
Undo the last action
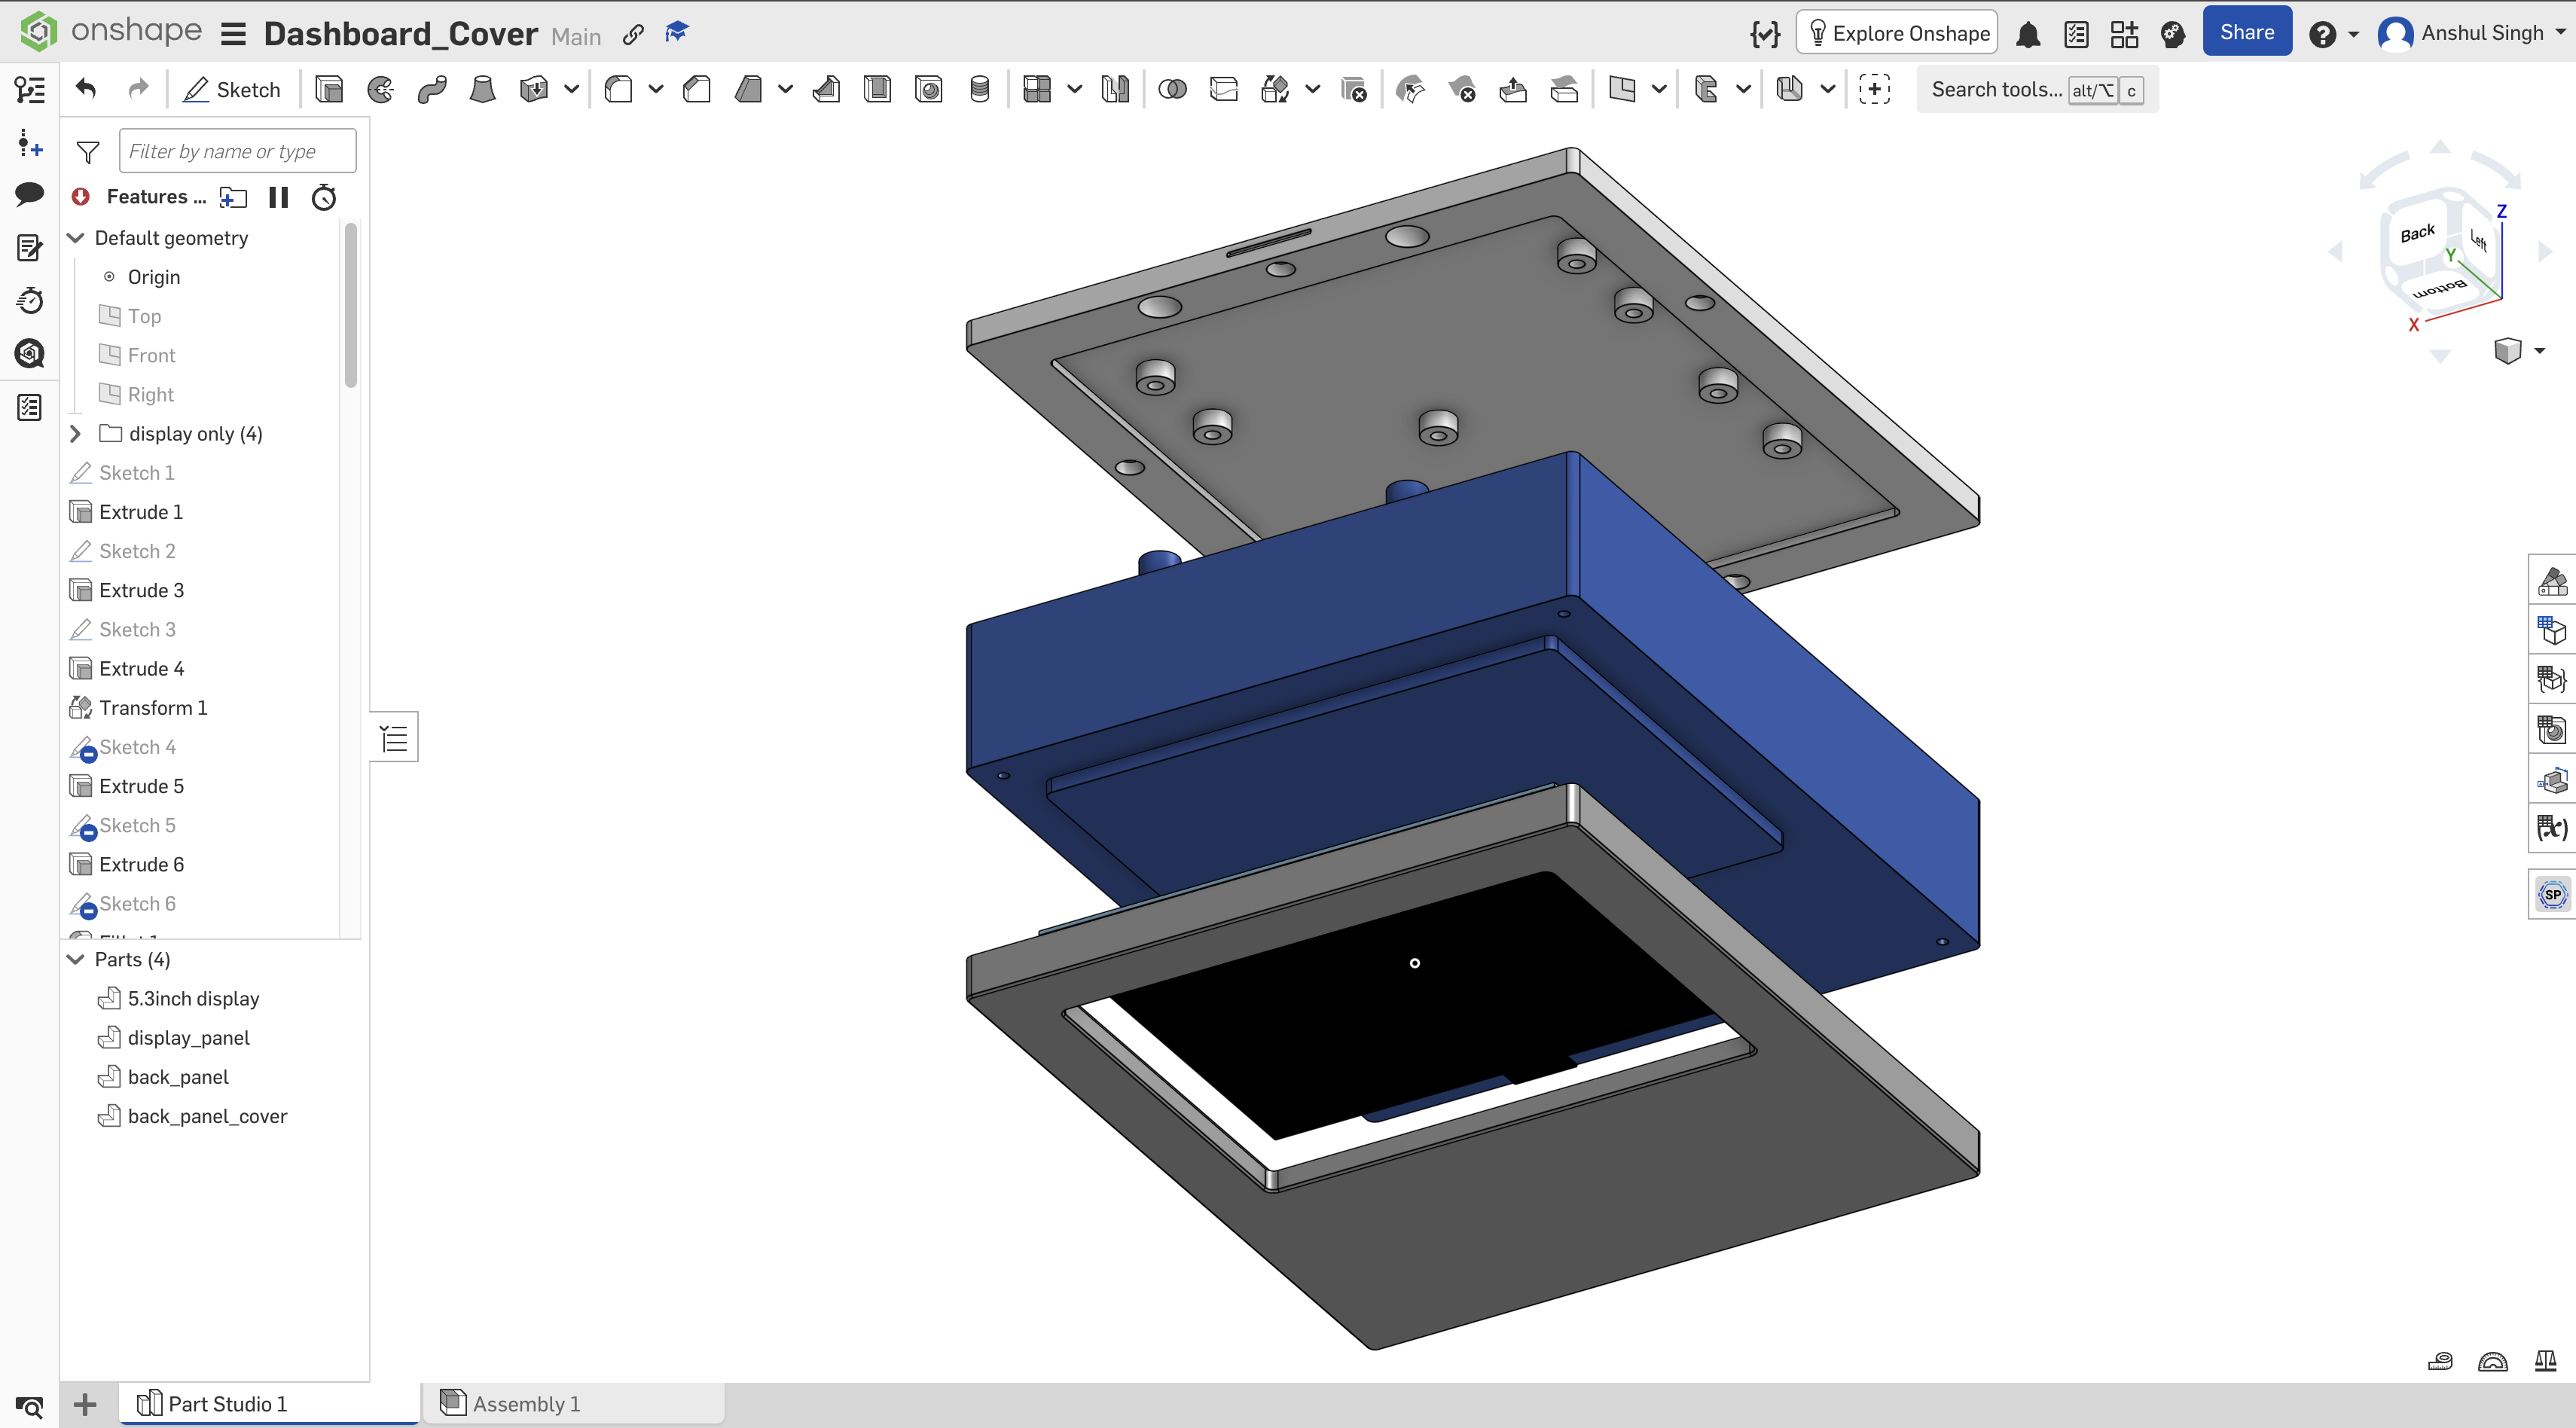(86, 90)
